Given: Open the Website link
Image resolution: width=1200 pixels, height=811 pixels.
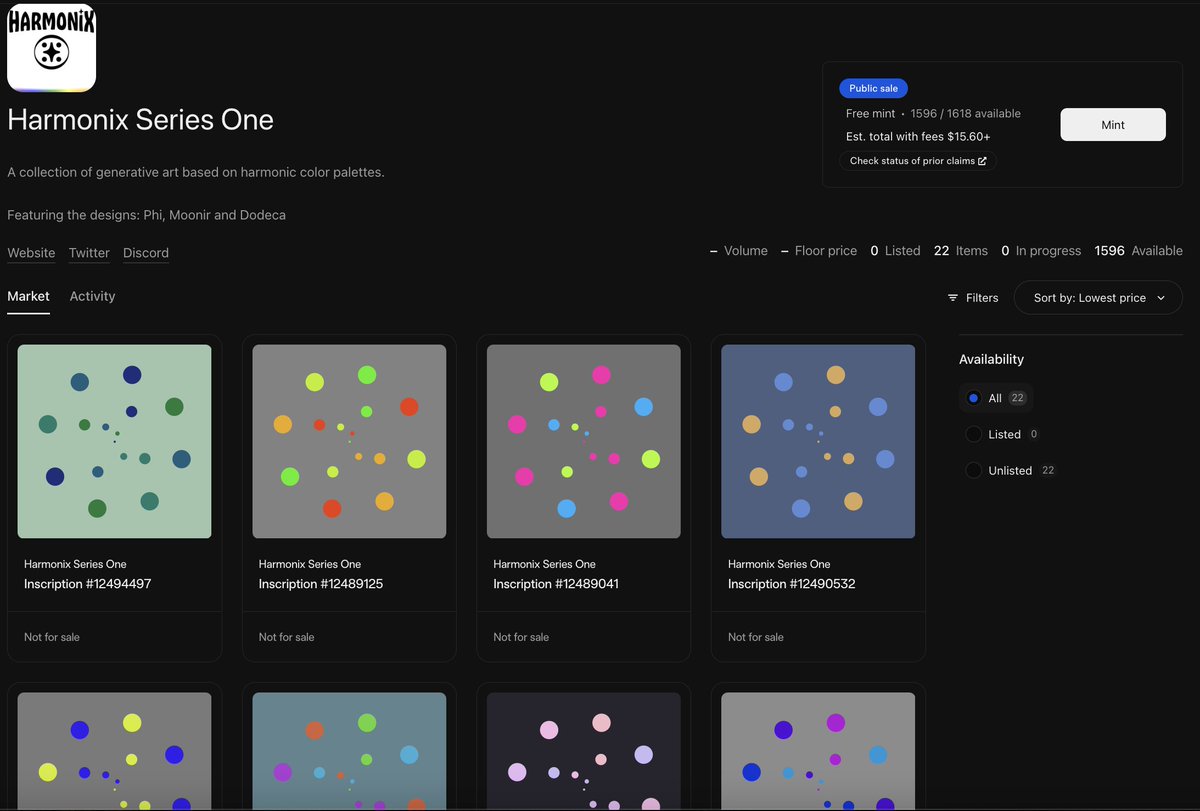Looking at the screenshot, I should (31, 253).
